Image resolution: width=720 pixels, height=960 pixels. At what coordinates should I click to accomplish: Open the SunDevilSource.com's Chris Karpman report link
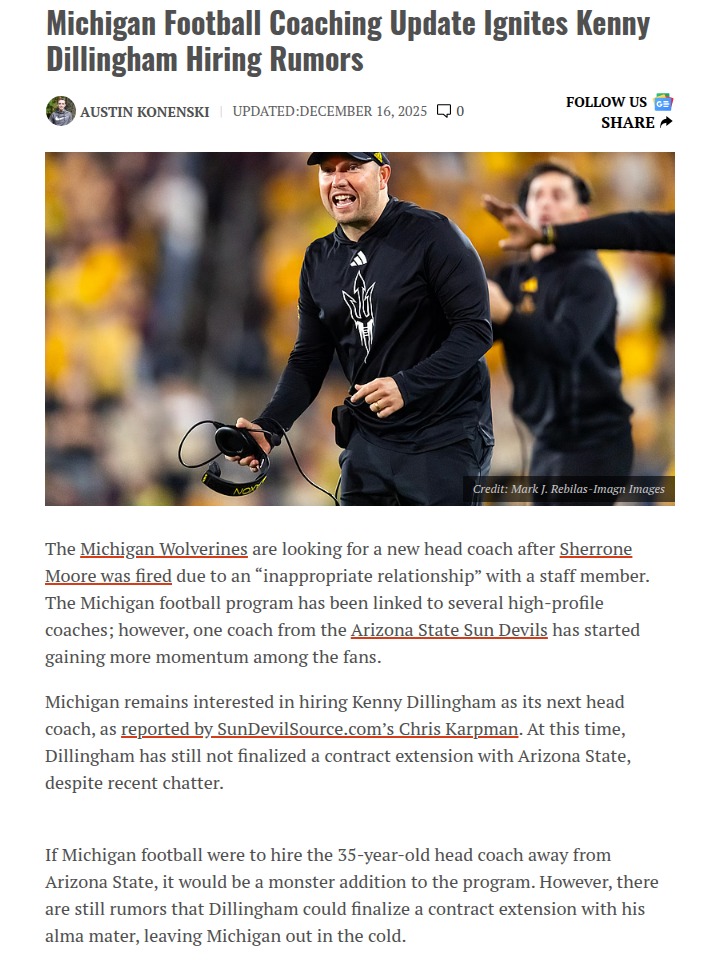320,729
